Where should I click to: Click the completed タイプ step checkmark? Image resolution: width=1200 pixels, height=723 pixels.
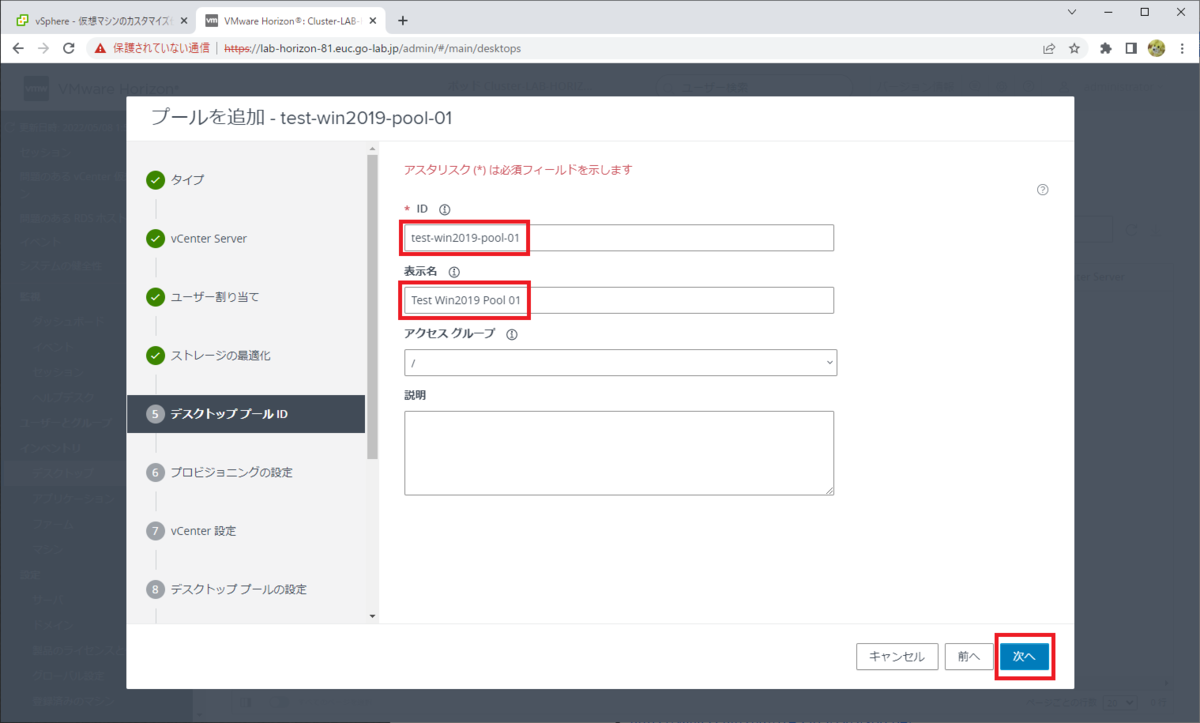click(155, 180)
